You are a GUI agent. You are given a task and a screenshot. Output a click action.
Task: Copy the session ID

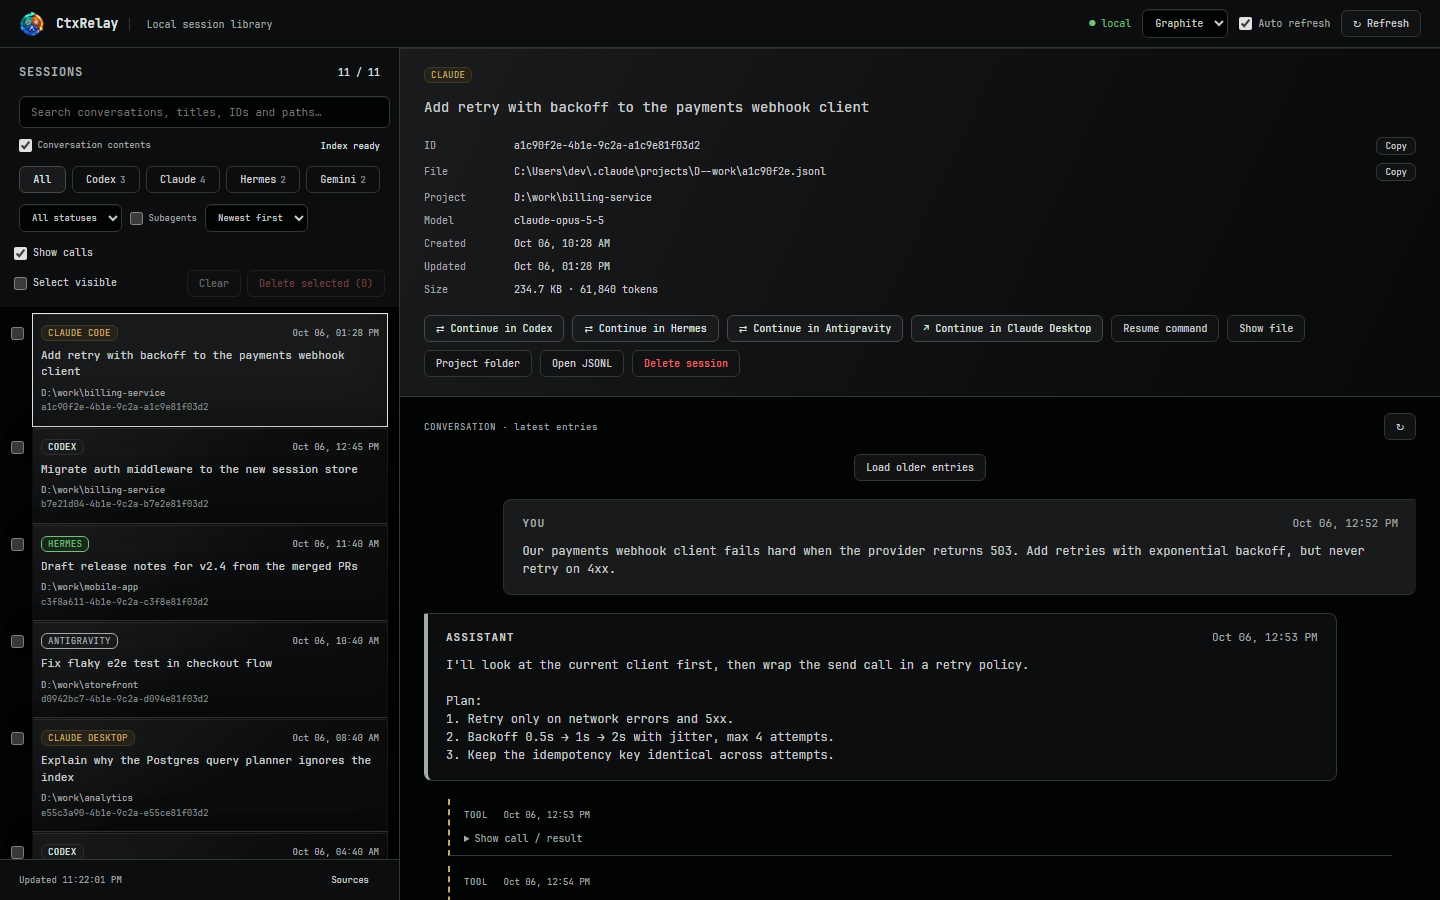[1396, 146]
